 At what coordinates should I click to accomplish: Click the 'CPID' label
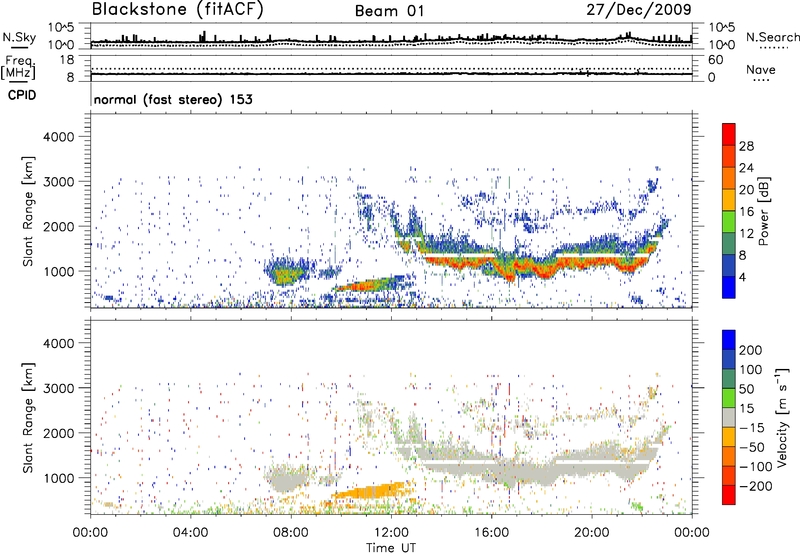22,95
